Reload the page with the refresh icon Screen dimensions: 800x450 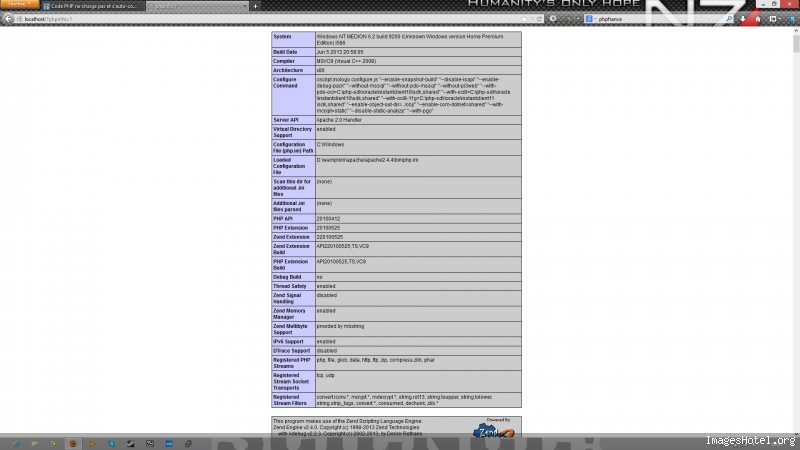coord(539,19)
